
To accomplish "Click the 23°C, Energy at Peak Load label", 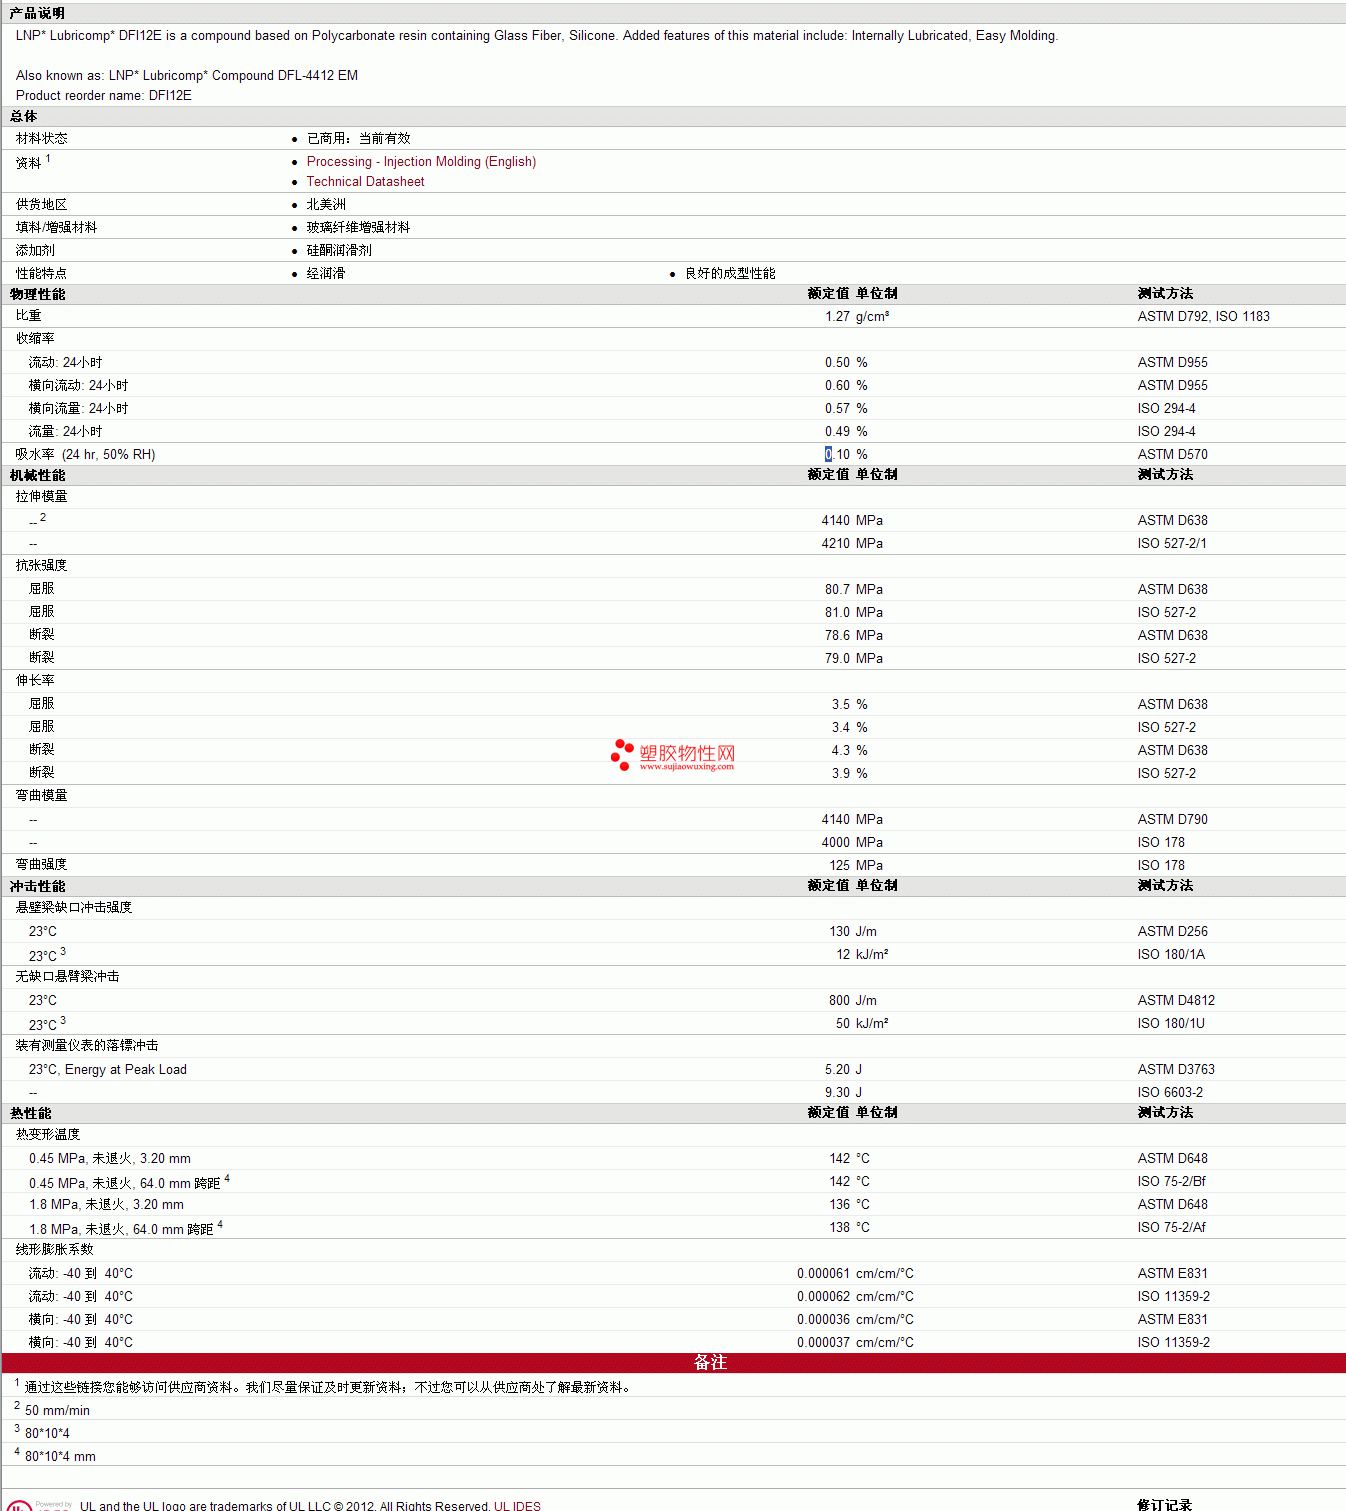I will 108,1069.
